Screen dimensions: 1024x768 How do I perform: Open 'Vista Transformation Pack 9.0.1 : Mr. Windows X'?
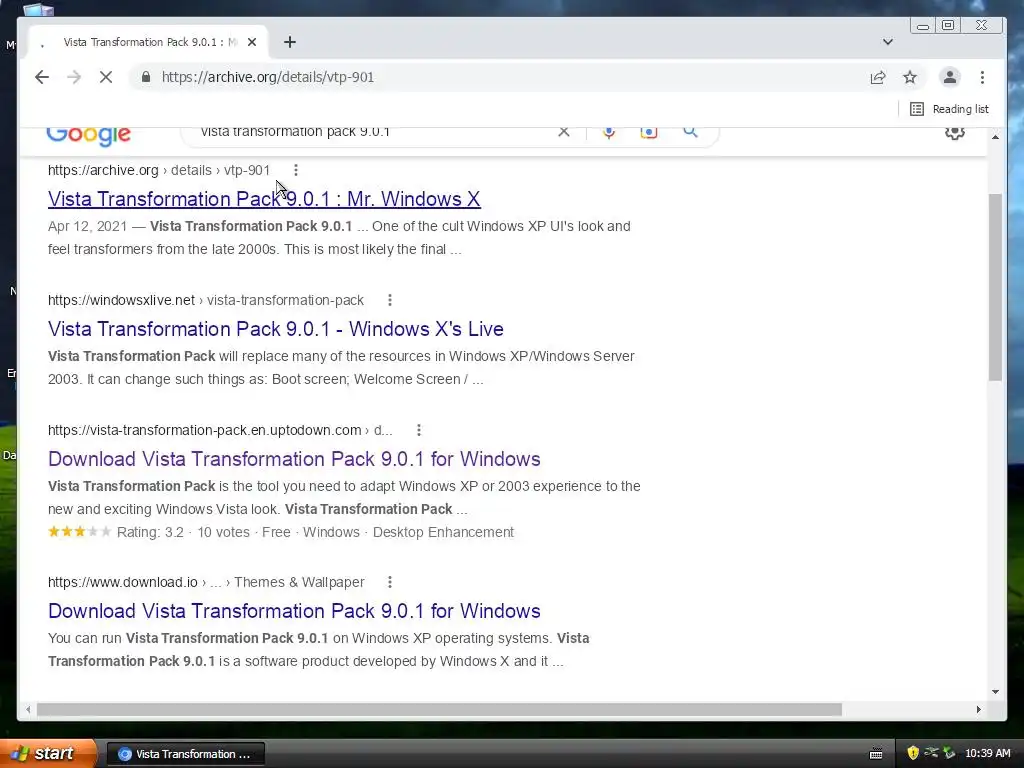[x=264, y=199]
